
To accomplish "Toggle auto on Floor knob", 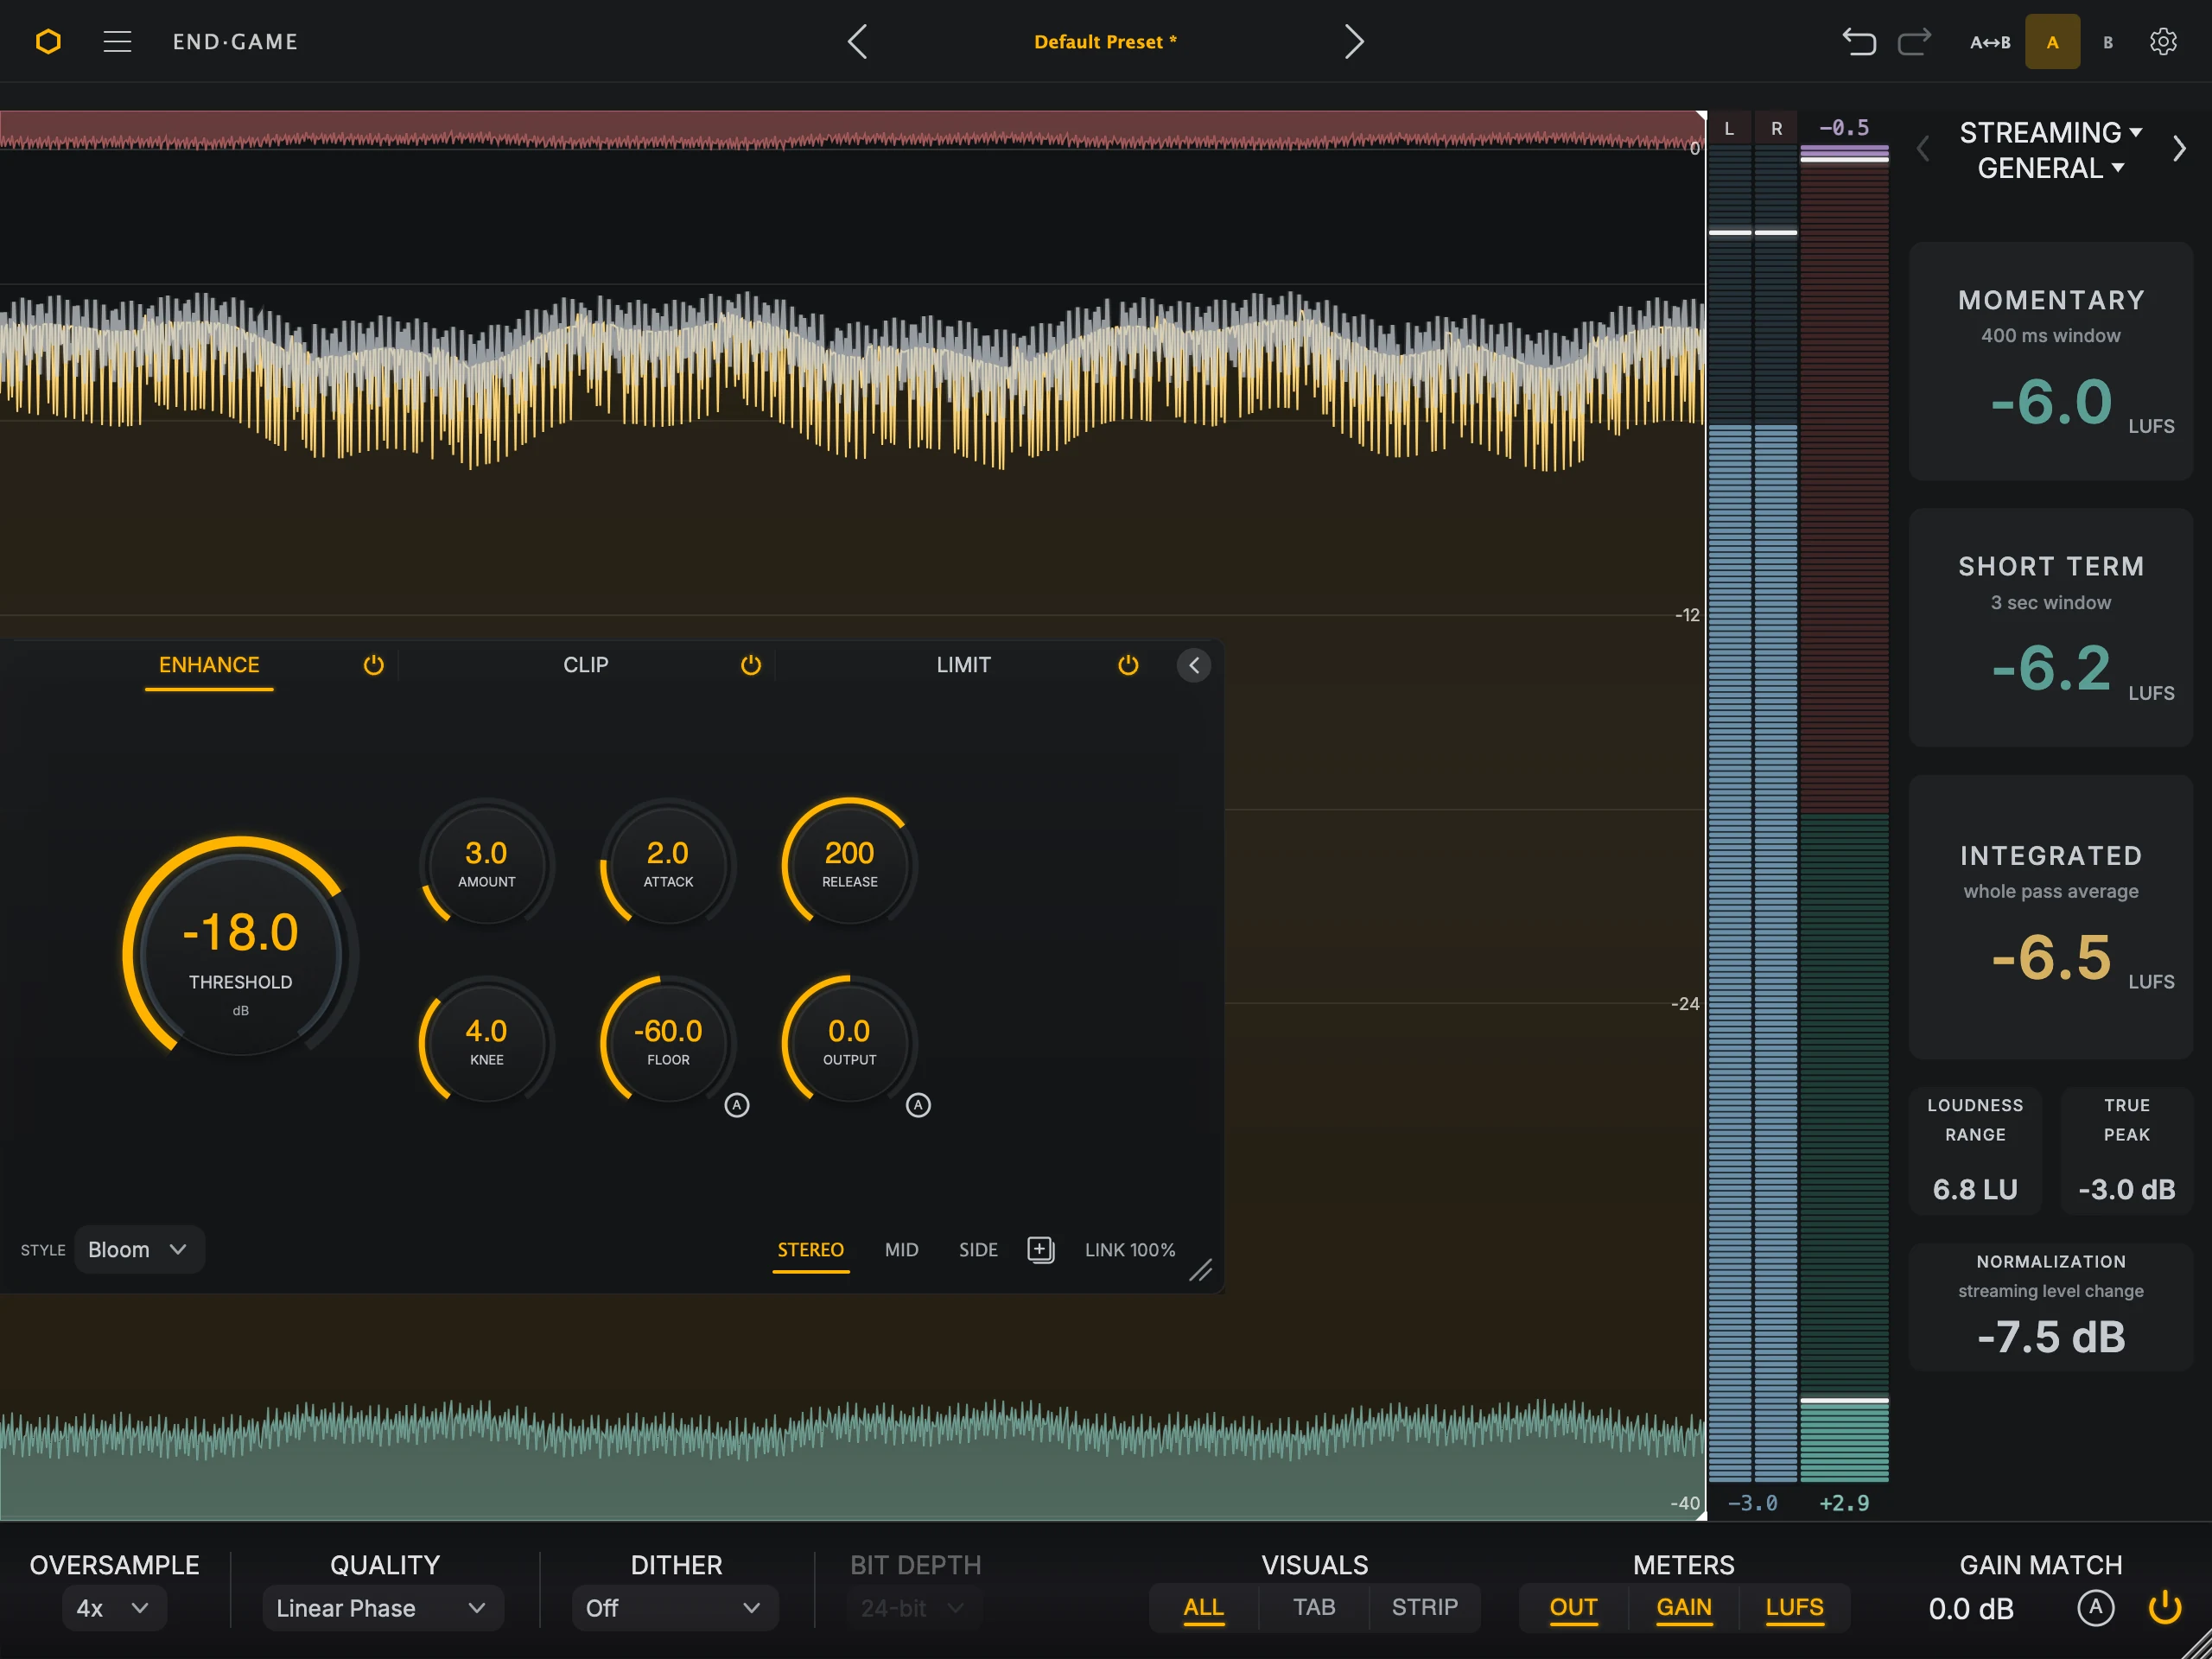I will (x=737, y=1105).
